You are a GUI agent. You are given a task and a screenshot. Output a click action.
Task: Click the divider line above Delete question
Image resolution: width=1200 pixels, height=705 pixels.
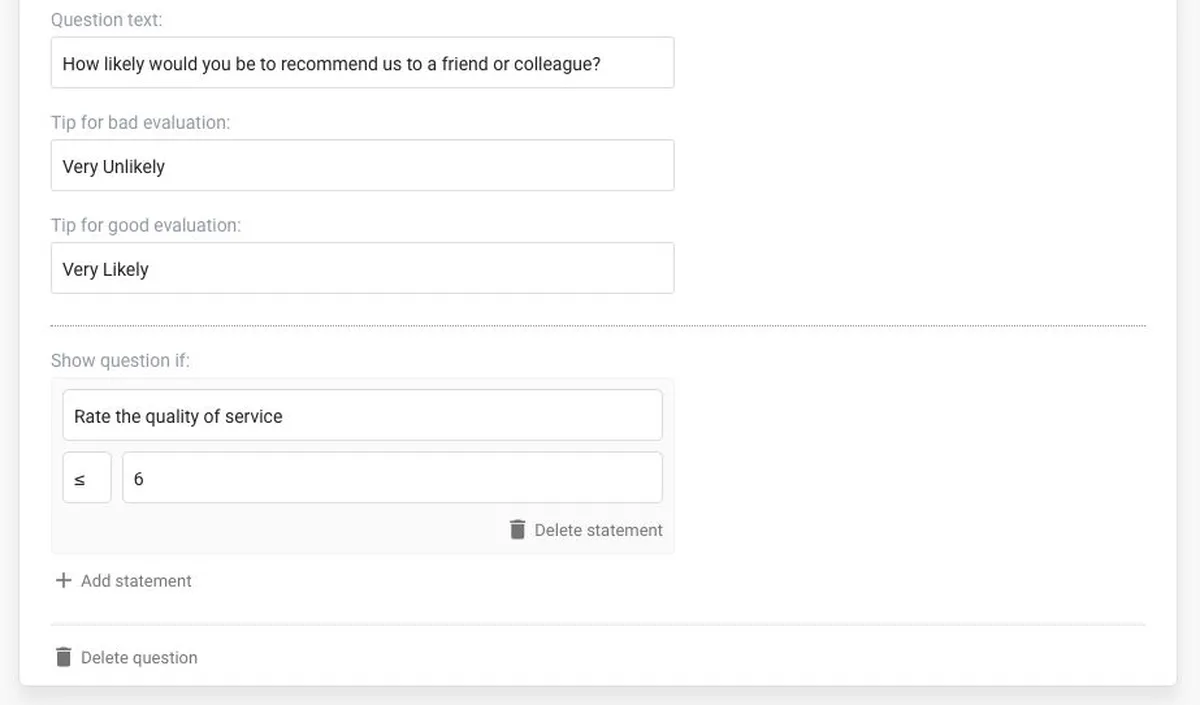coord(598,625)
